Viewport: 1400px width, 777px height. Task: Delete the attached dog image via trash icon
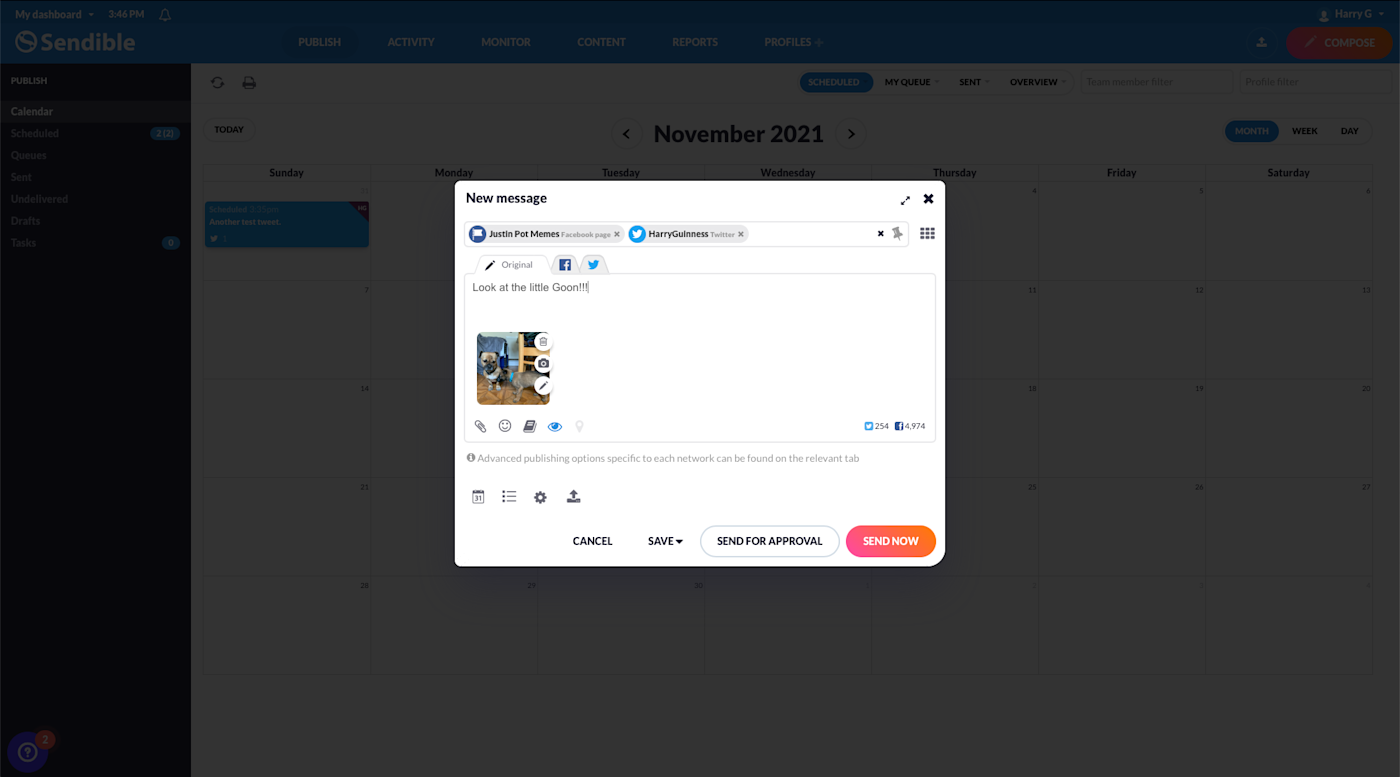[543, 342]
